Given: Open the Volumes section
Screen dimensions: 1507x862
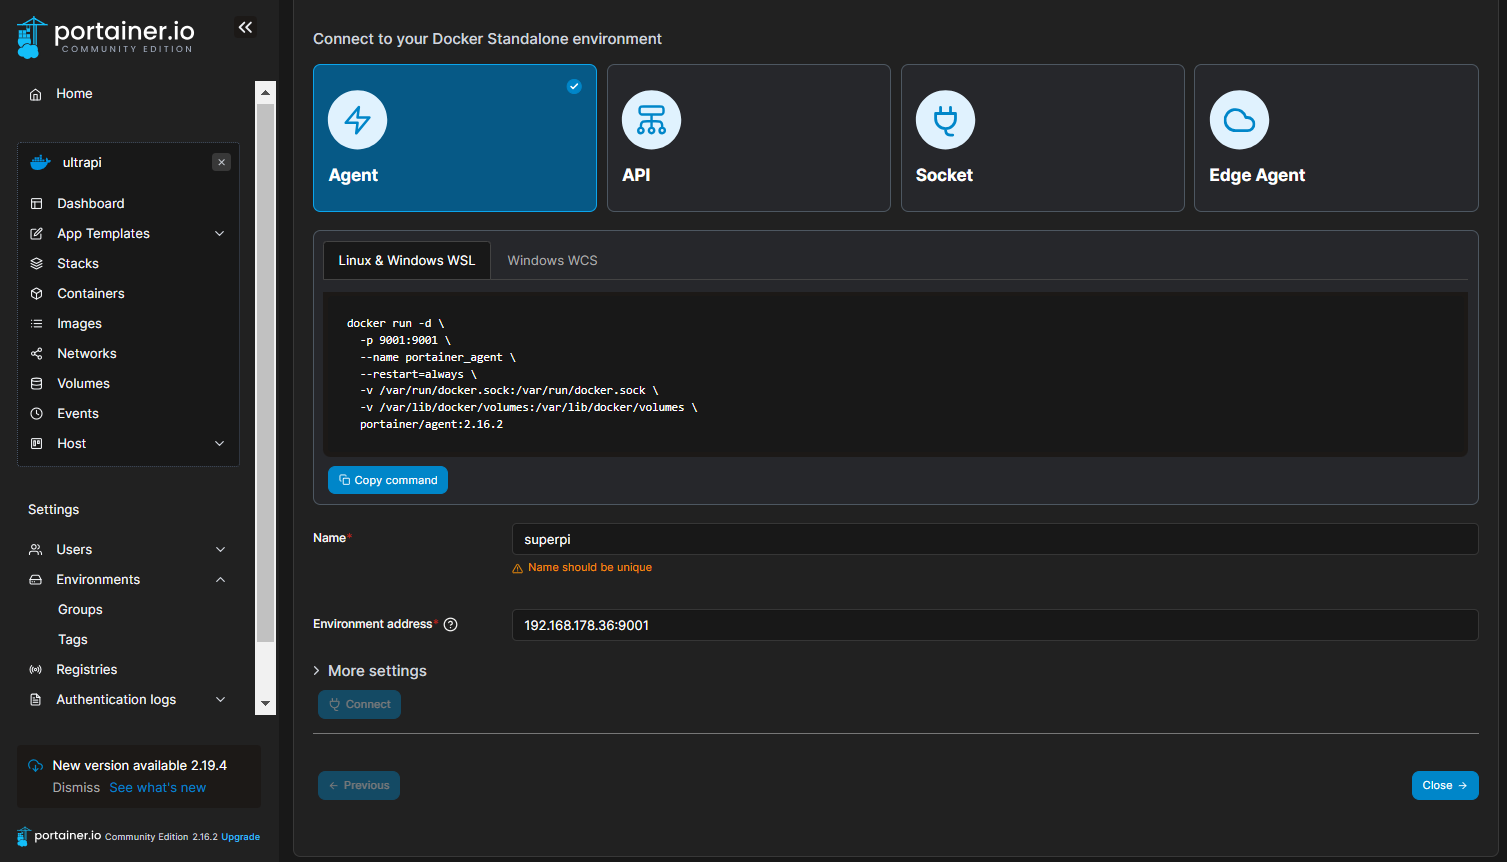Looking at the screenshot, I should point(82,383).
